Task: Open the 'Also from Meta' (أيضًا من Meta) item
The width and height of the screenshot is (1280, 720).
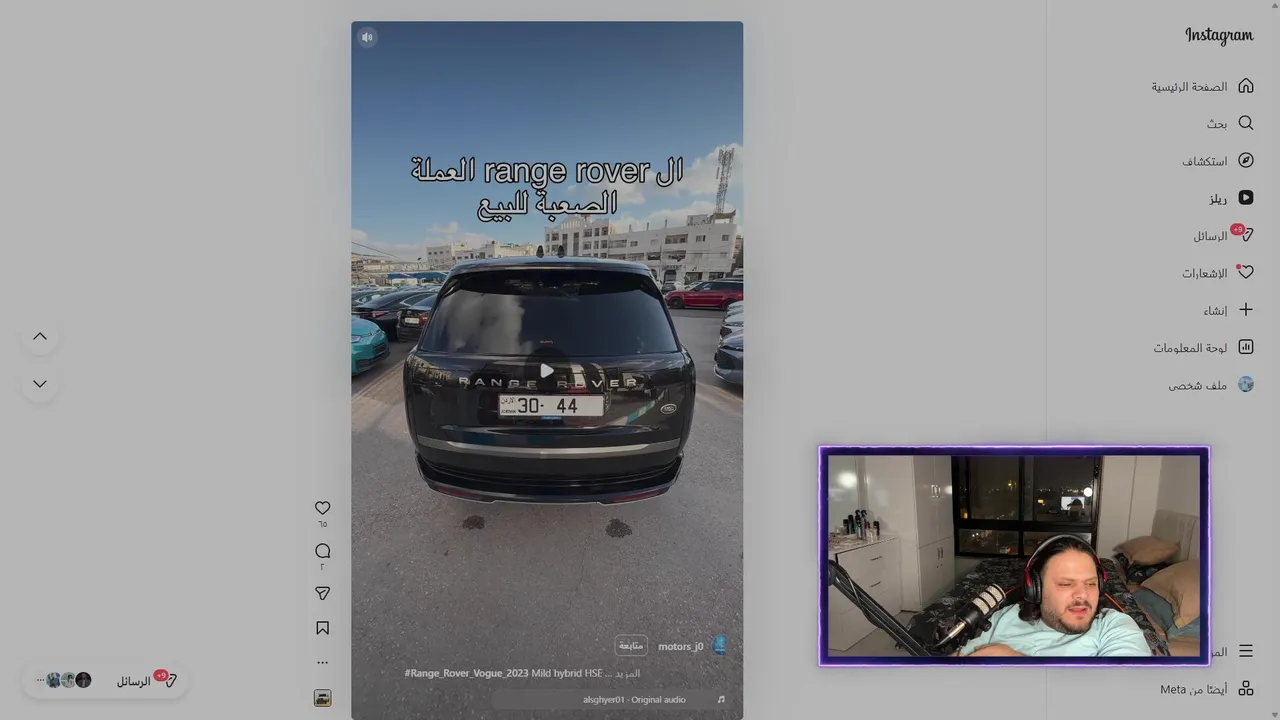Action: (x=1206, y=689)
